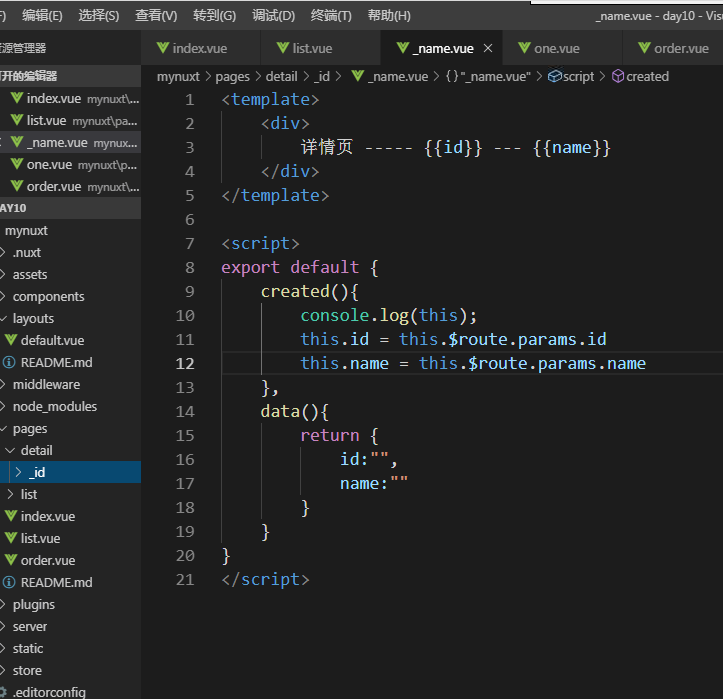Open index.vue in open editors list
This screenshot has width=723, height=699.
[71, 99]
